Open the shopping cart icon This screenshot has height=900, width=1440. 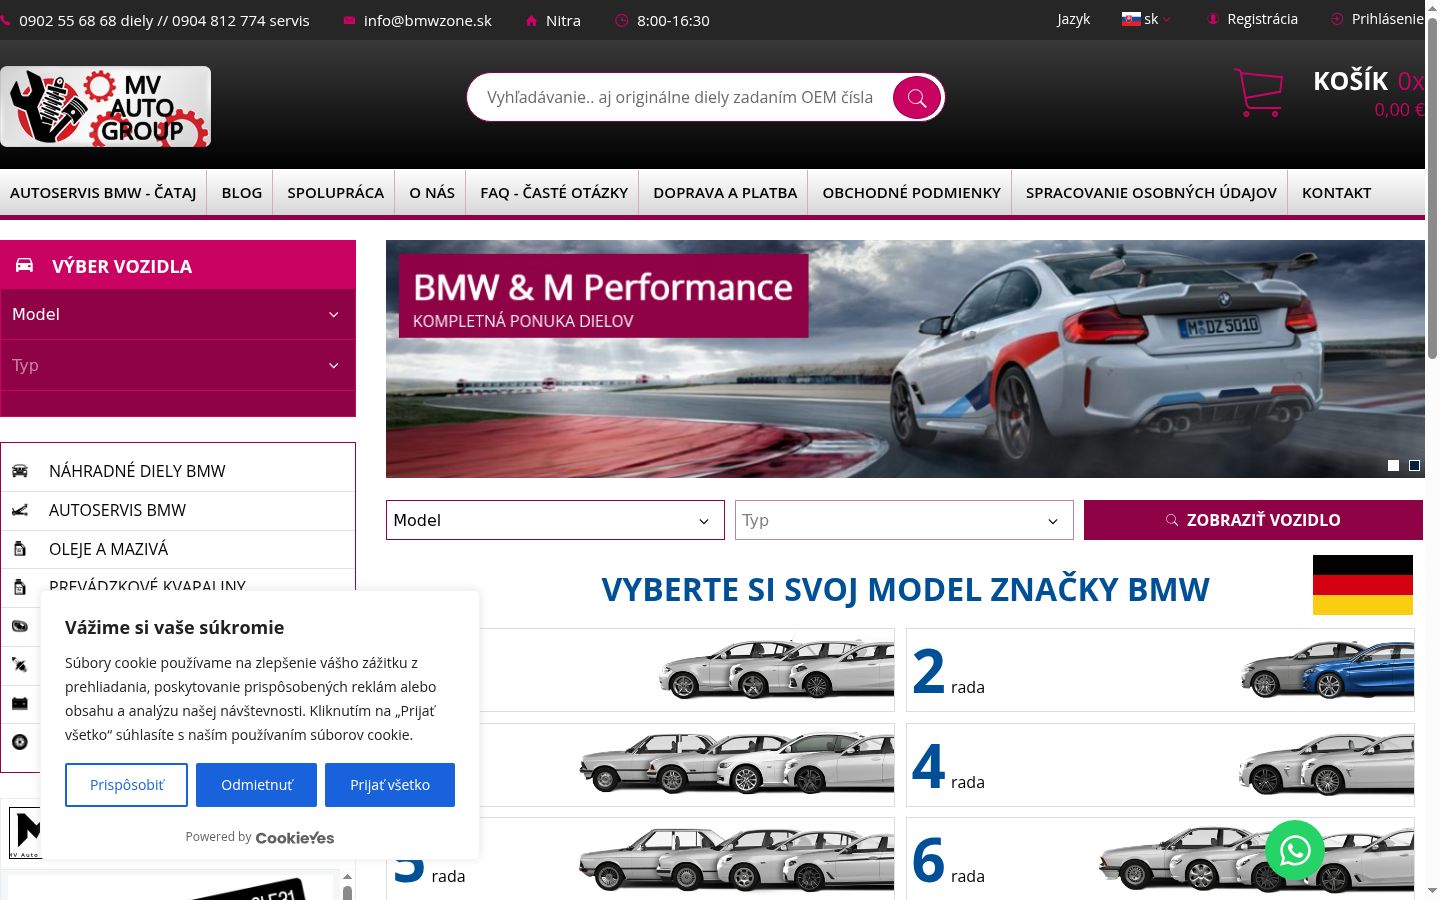(1258, 92)
